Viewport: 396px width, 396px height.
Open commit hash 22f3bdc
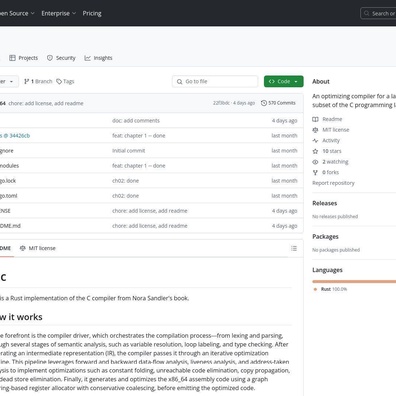pyautogui.click(x=221, y=103)
